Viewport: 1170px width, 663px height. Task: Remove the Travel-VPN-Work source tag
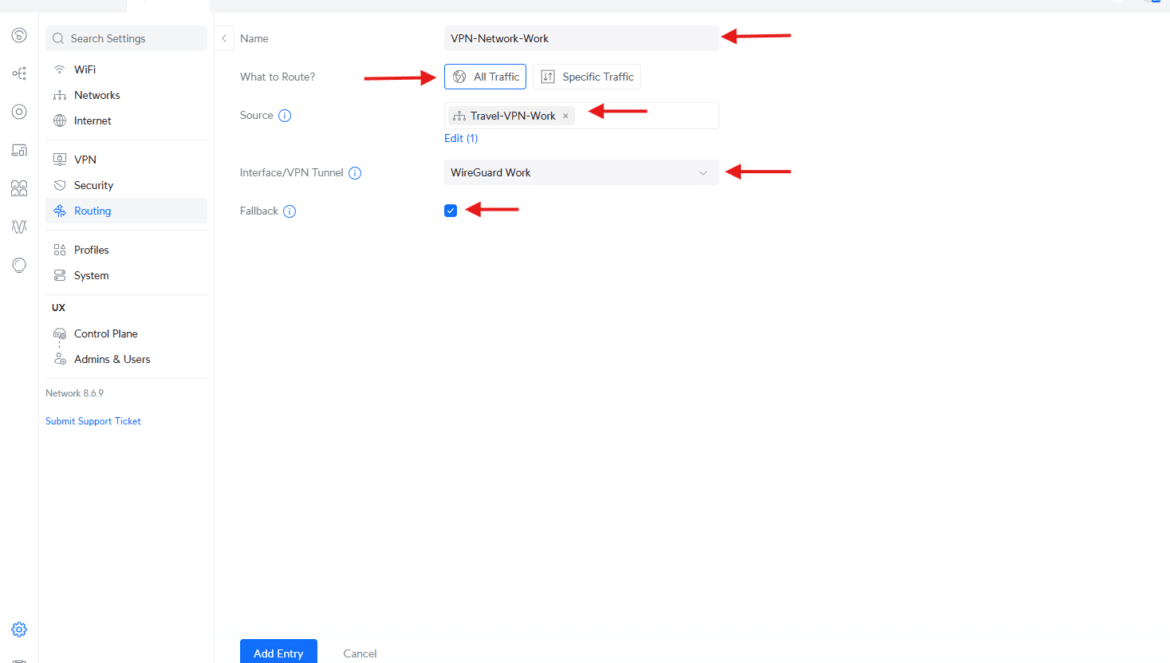tap(566, 116)
